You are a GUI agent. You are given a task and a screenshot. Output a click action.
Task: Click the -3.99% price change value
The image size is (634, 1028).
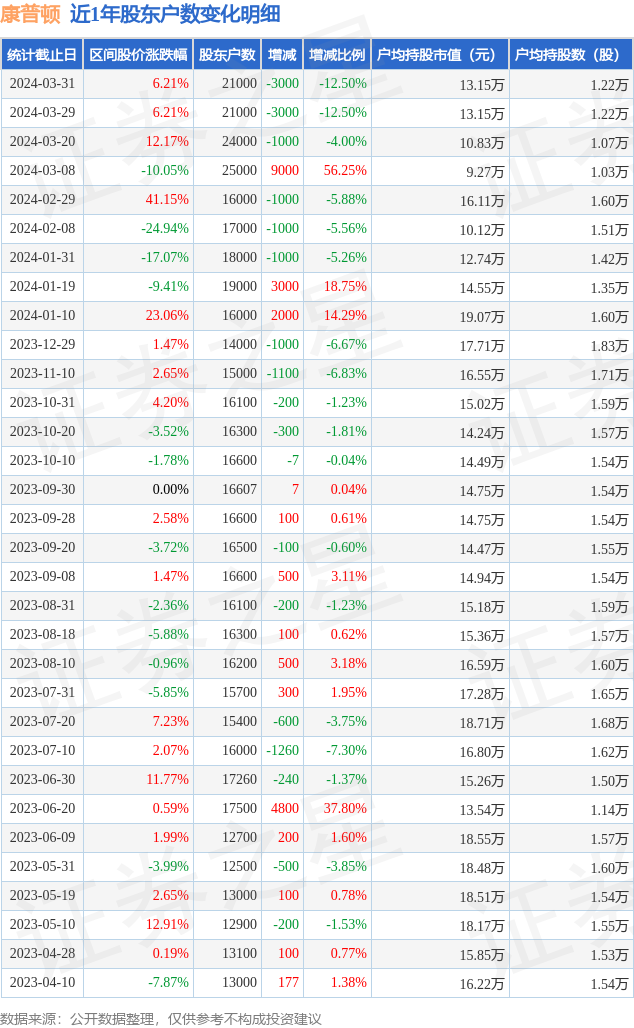(x=168, y=866)
